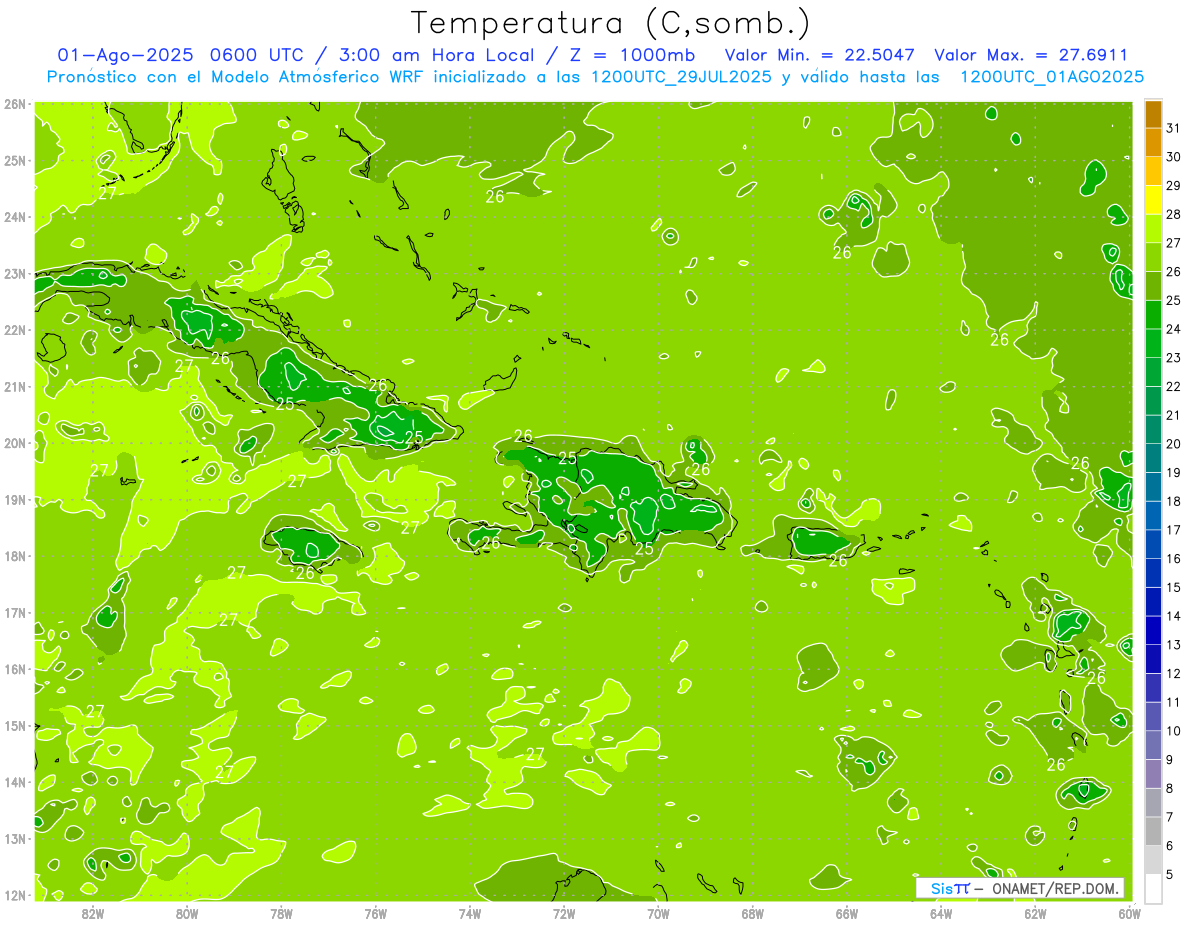This screenshot has width=1200, height=927.
Task: Click the colorbar label '17'
Action: (x=1174, y=530)
